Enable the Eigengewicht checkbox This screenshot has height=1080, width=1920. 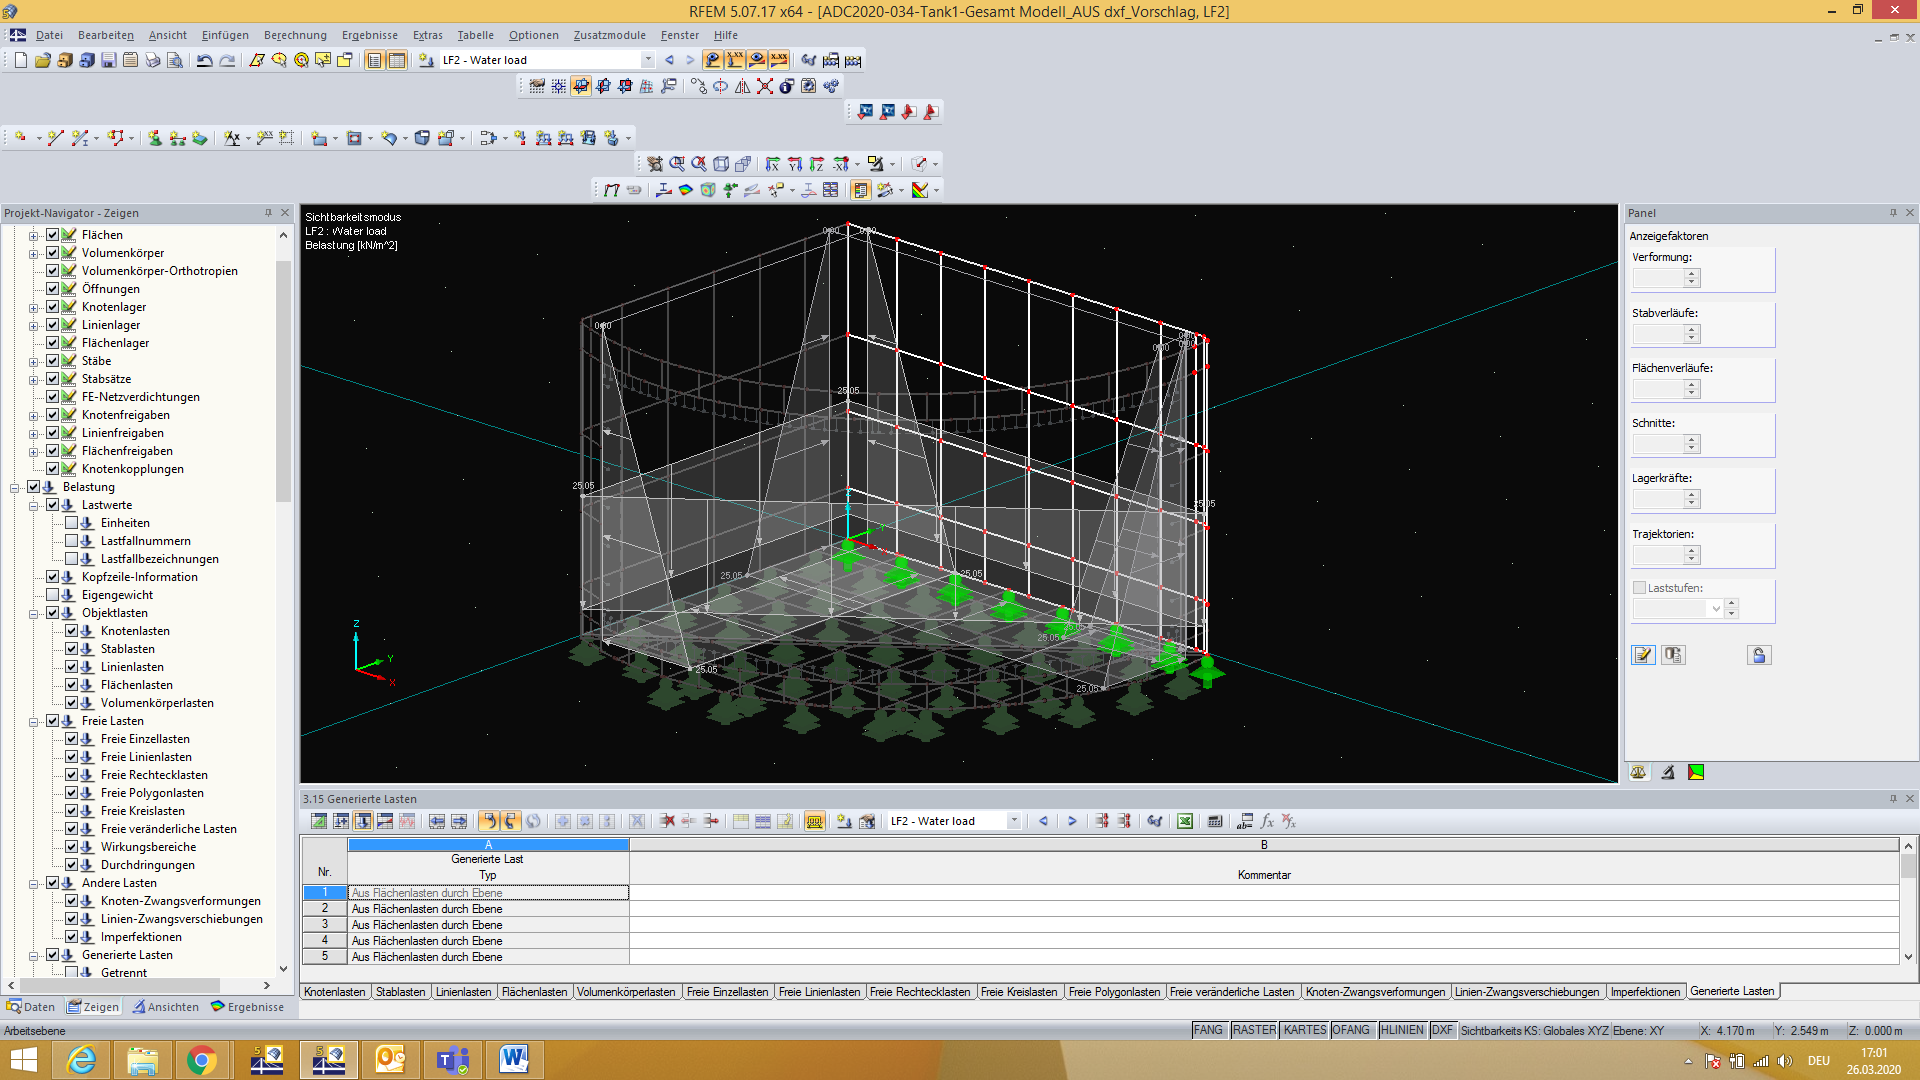[53, 595]
